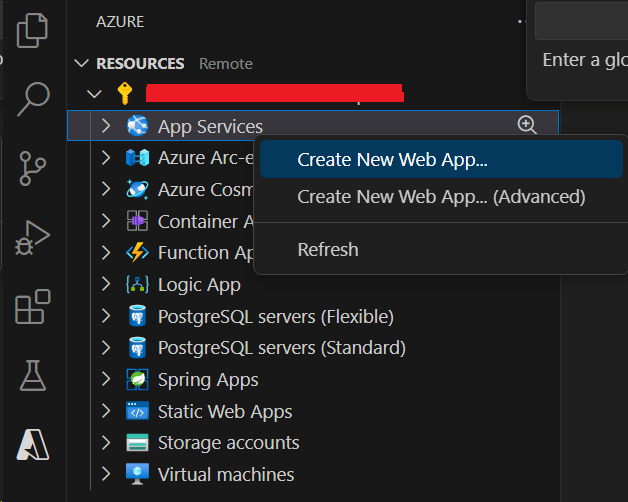628x502 pixels.
Task: Select the Virtual machines item
Action: (x=226, y=474)
